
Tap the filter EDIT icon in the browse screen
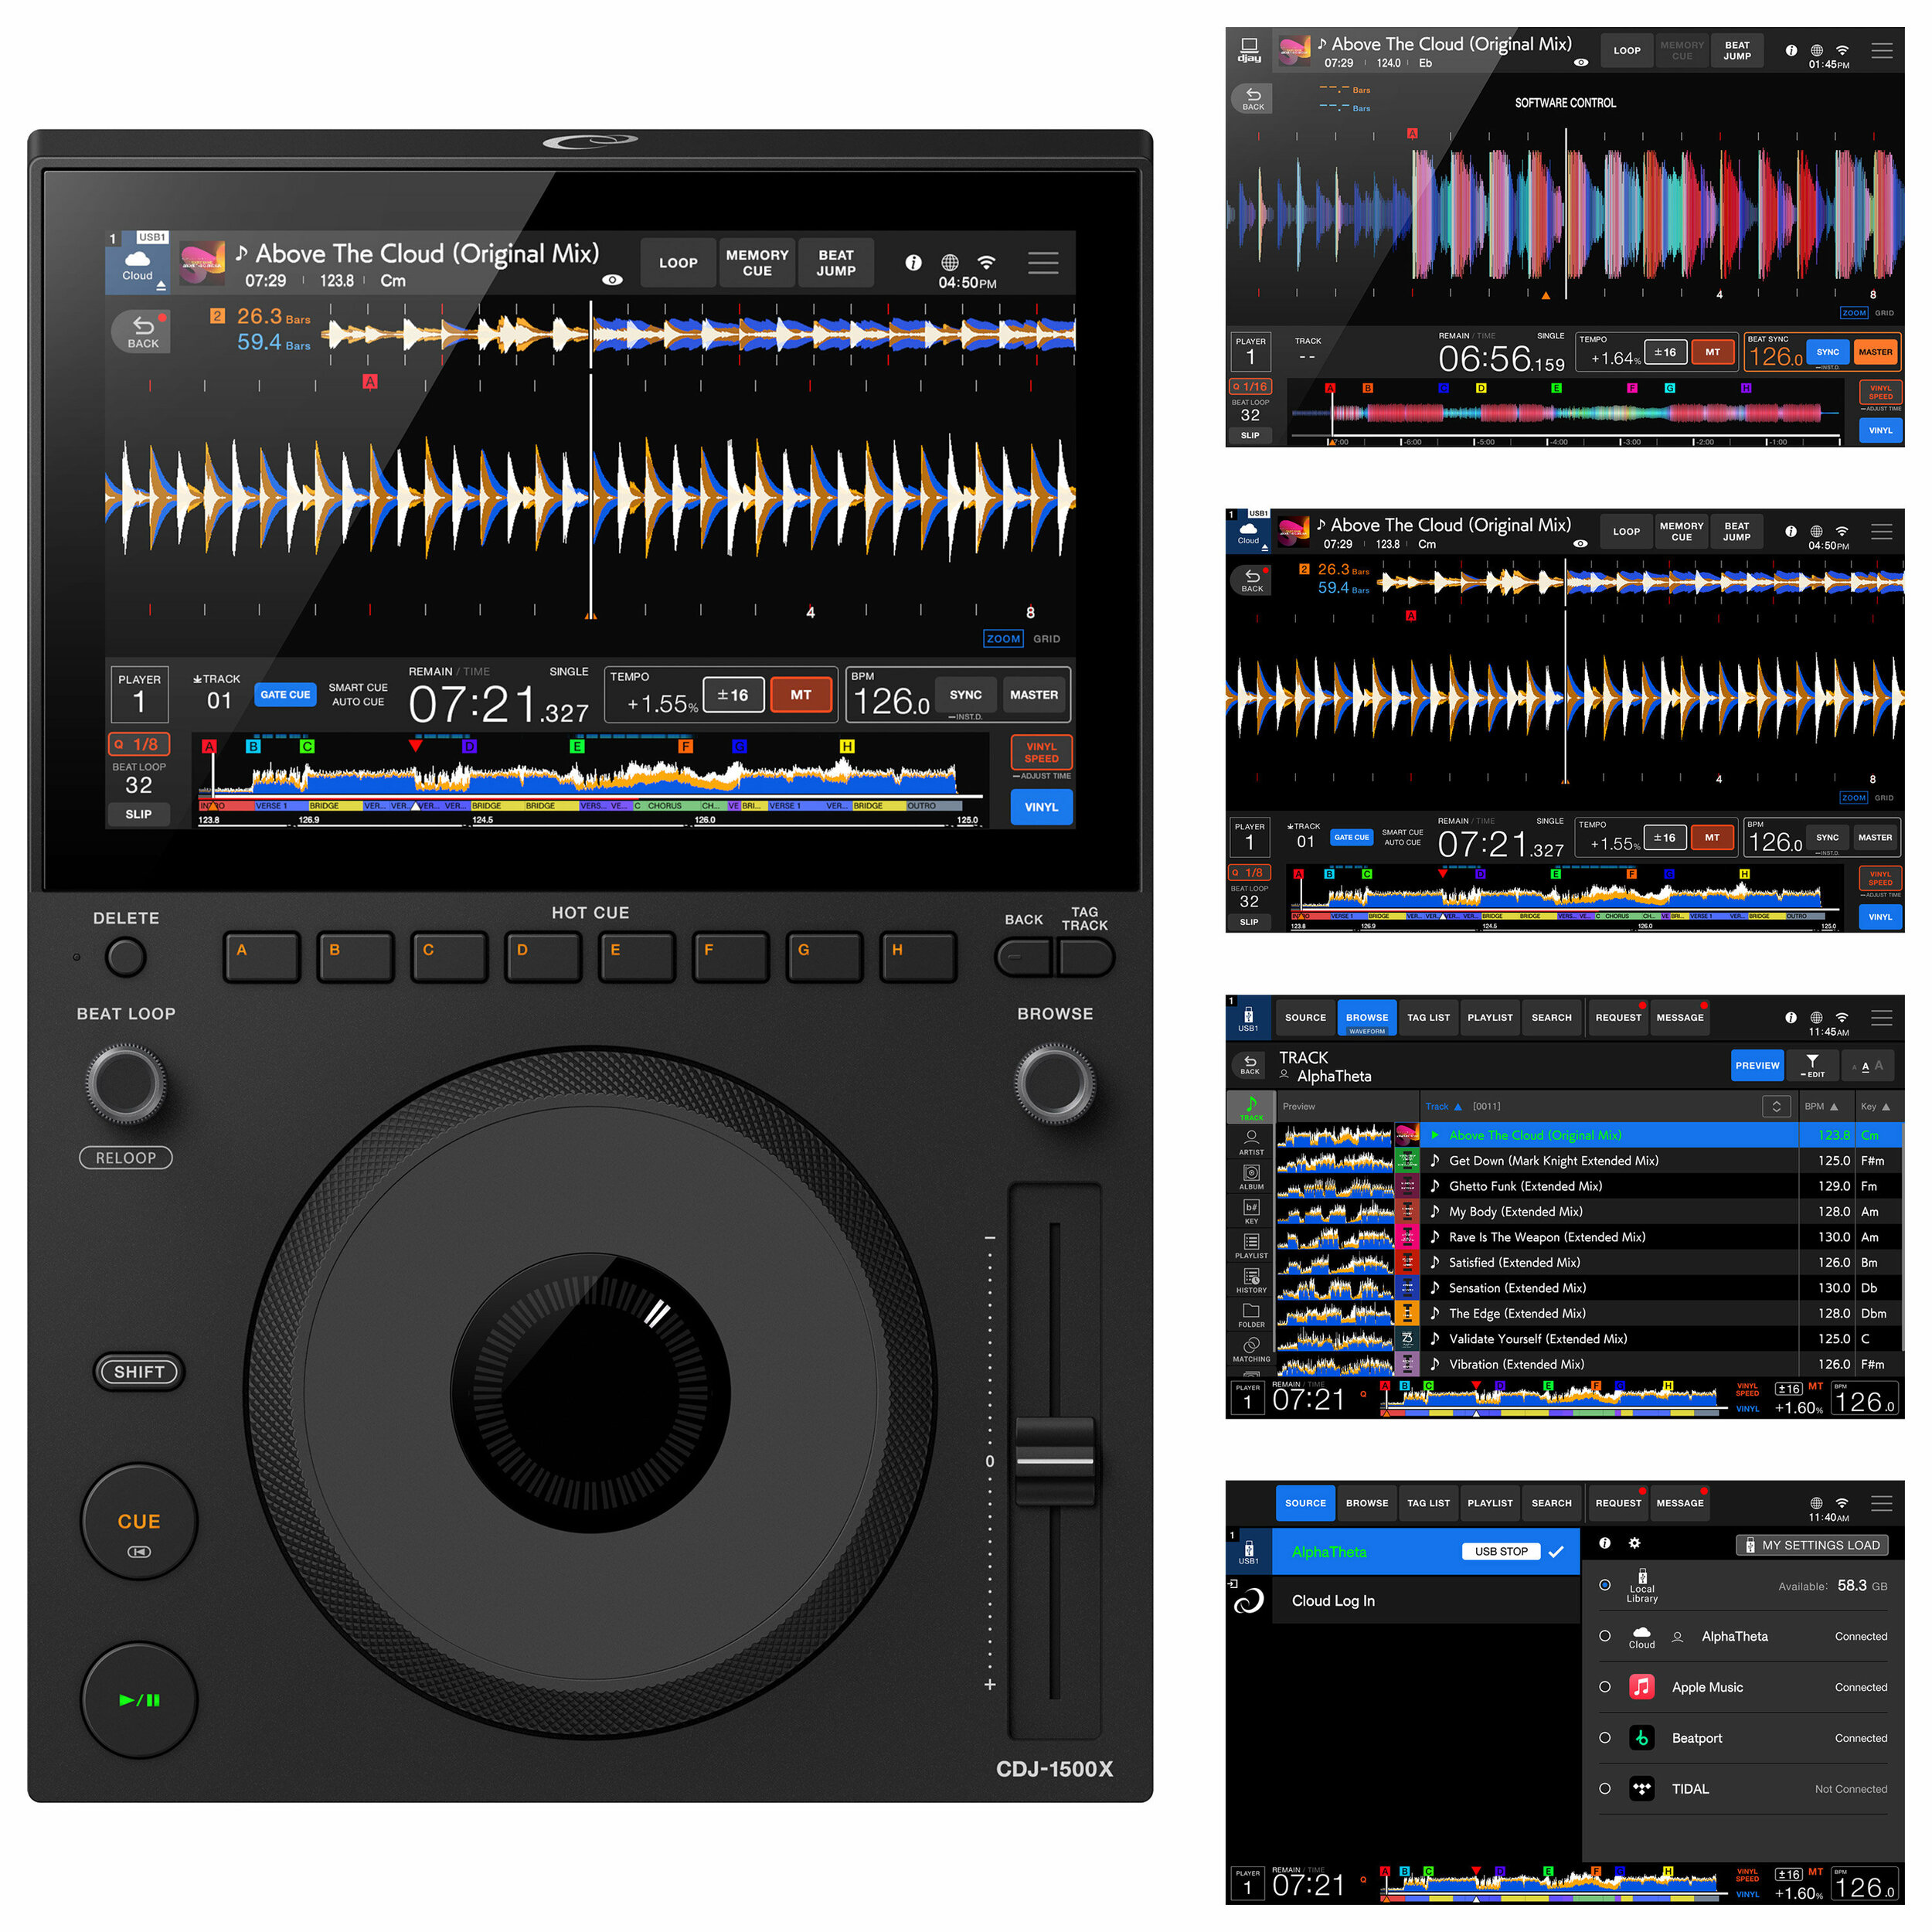click(1812, 1066)
